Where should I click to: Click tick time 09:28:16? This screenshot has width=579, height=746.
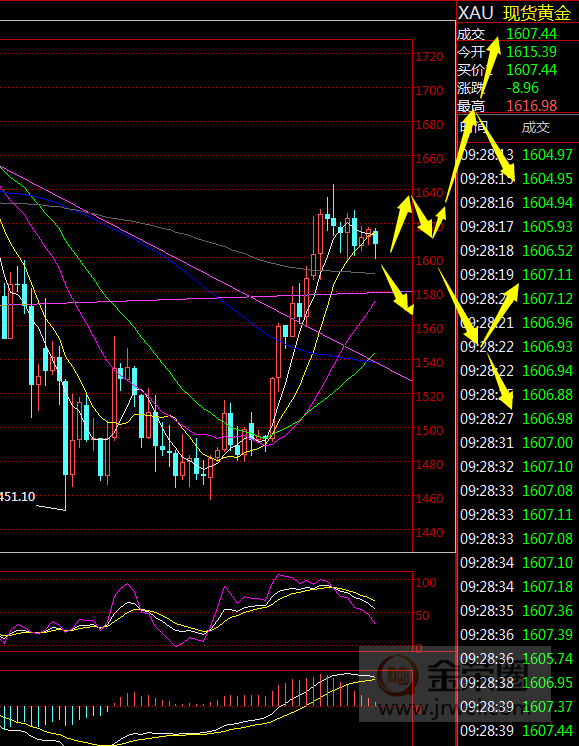click(487, 203)
